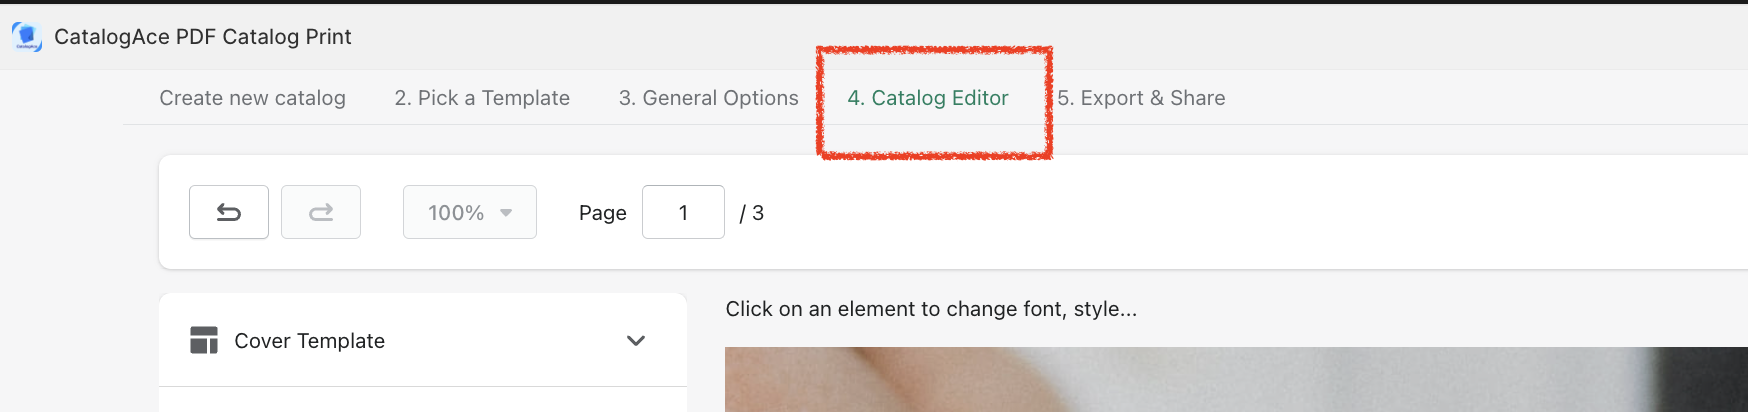Jump to Export & Share step
Image resolution: width=1748 pixels, height=412 pixels.
click(1141, 98)
